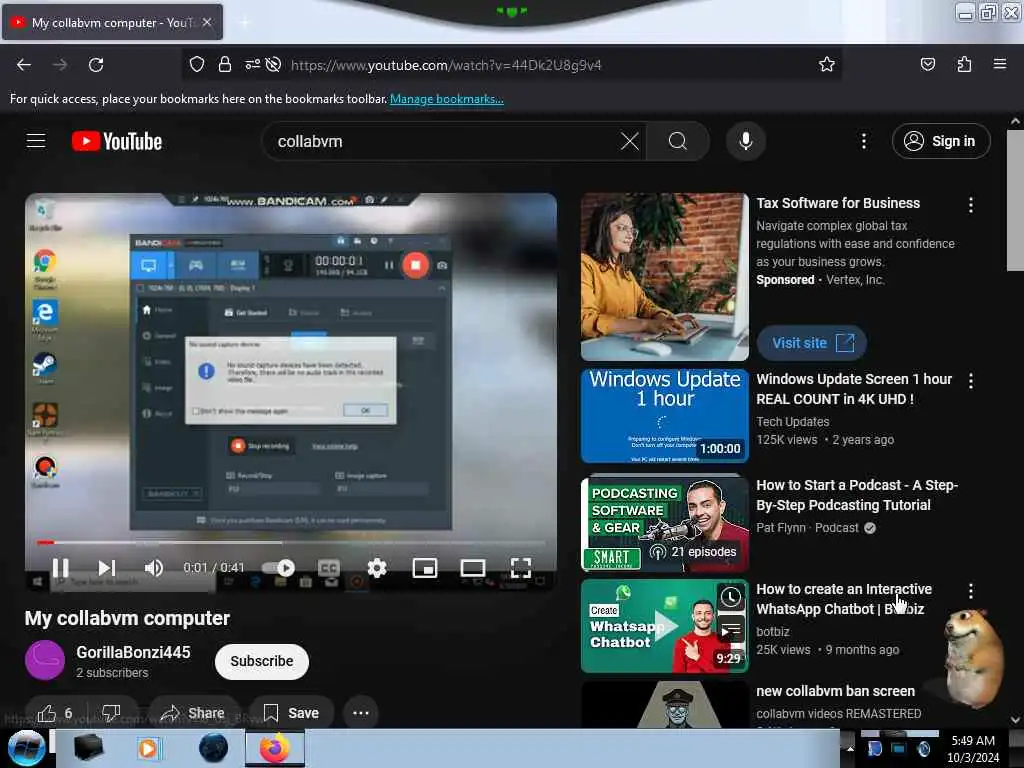Search with voice microphone
1024x768 pixels.
(746, 141)
